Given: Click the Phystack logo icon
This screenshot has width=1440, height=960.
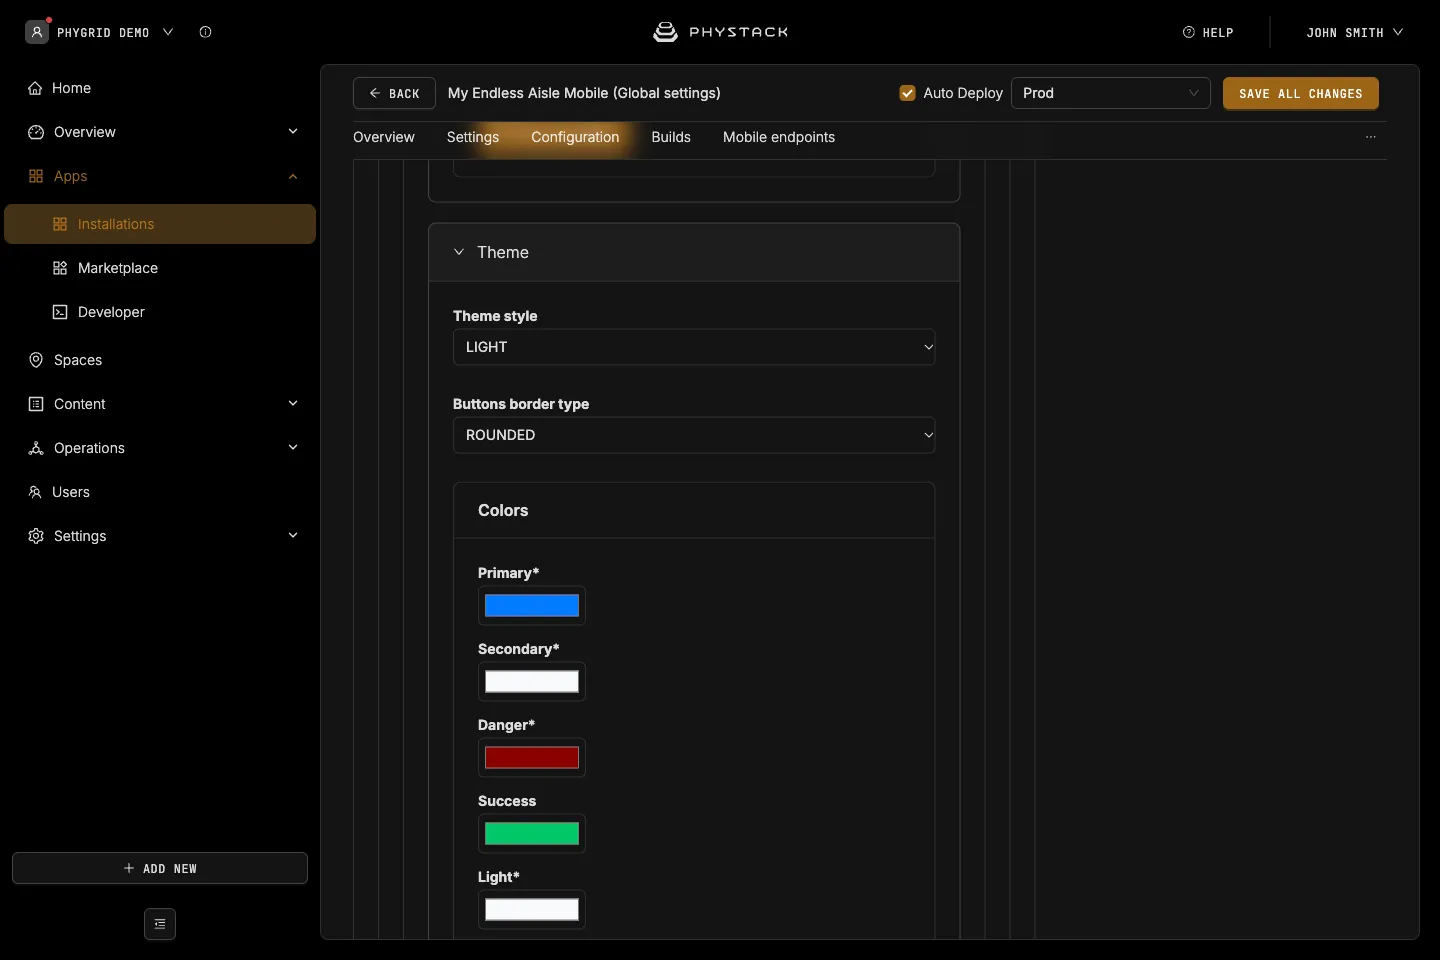Looking at the screenshot, I should [x=665, y=32].
